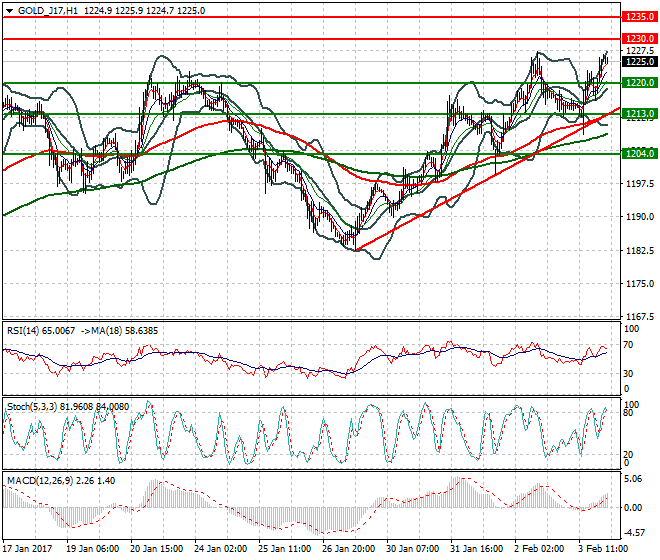The height and width of the screenshot is (560, 660).
Task: Click the 26 Jan 20:00 time label
Action: point(349,549)
